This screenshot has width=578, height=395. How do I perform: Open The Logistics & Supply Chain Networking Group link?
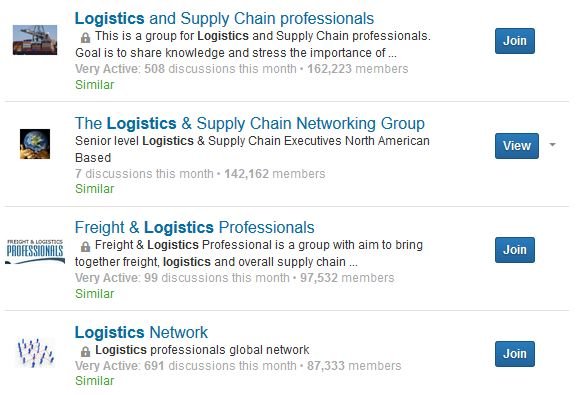point(250,123)
